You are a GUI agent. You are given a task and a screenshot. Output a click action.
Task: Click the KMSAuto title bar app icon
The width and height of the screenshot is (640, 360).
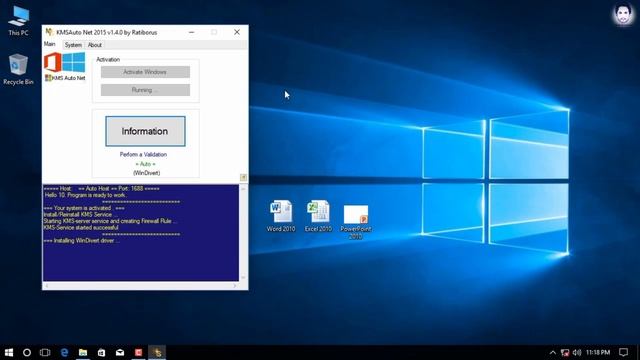tap(49, 32)
